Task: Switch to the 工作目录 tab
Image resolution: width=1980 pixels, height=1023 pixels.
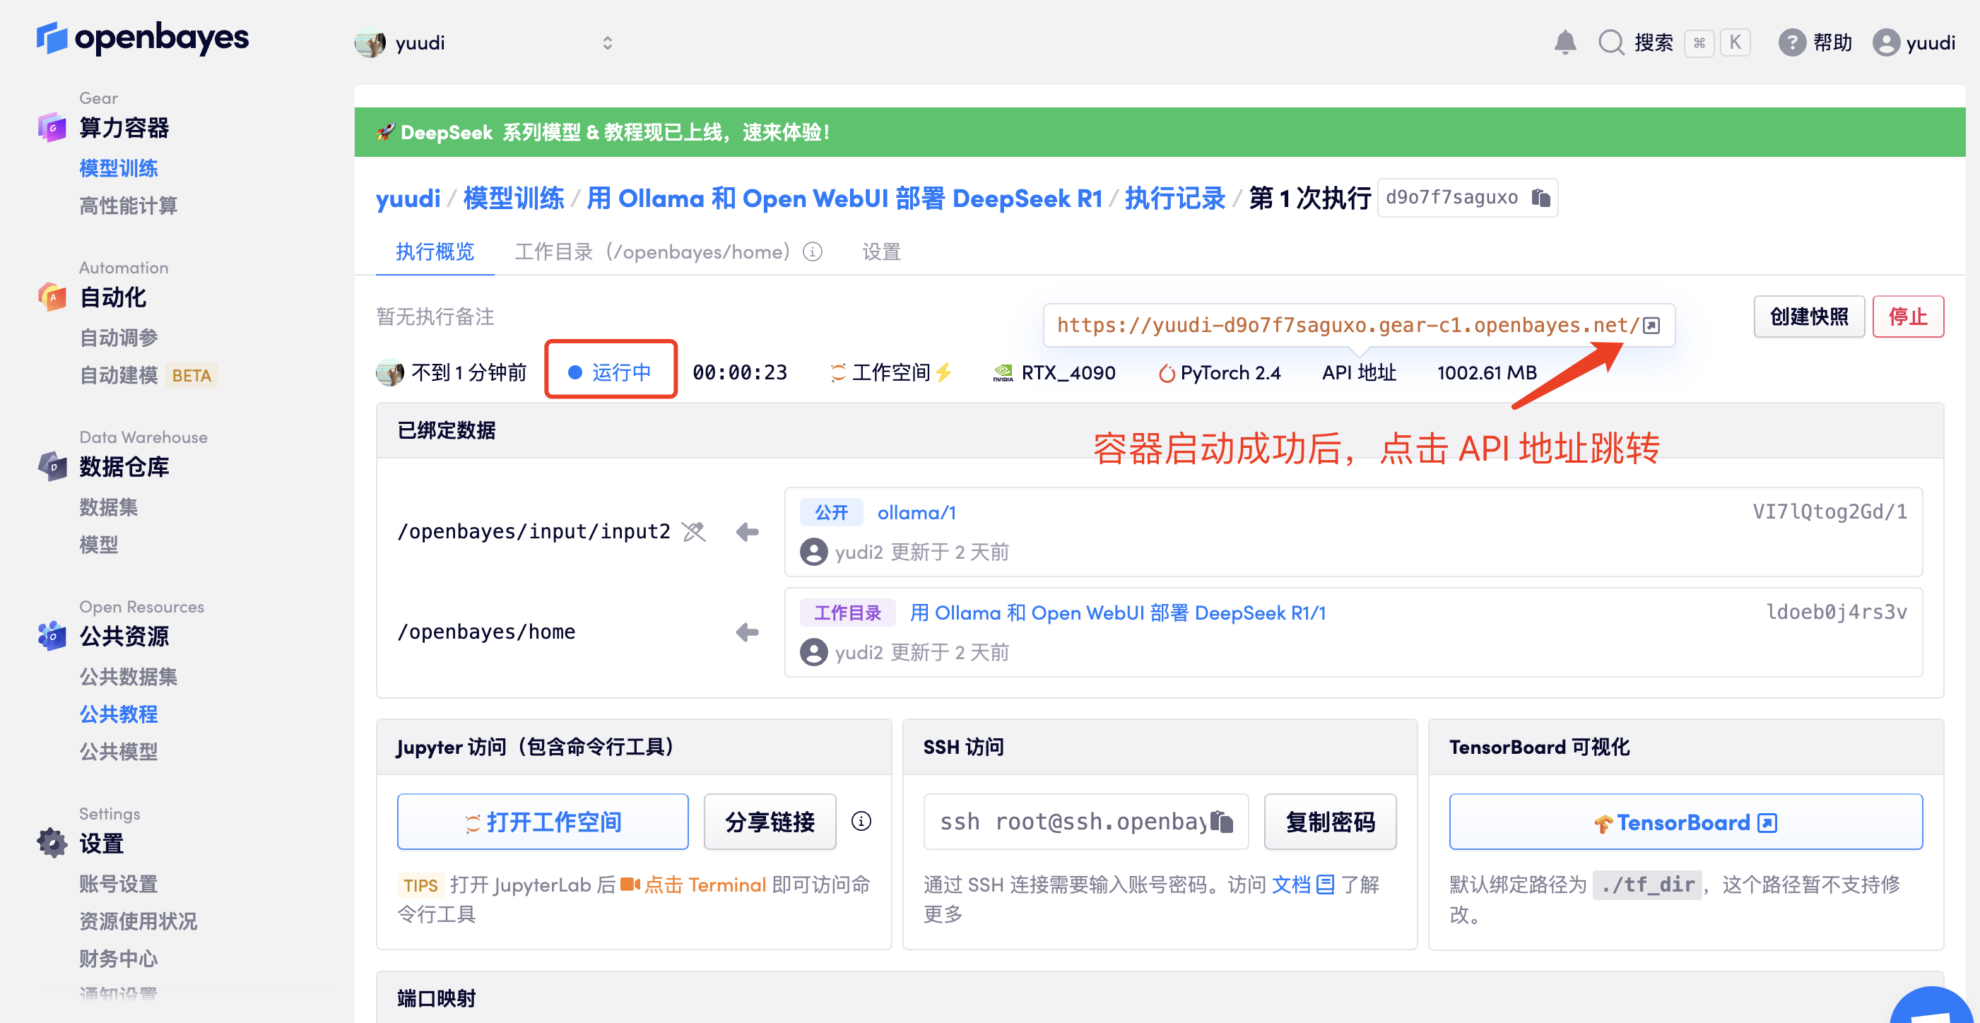Action: click(x=652, y=252)
